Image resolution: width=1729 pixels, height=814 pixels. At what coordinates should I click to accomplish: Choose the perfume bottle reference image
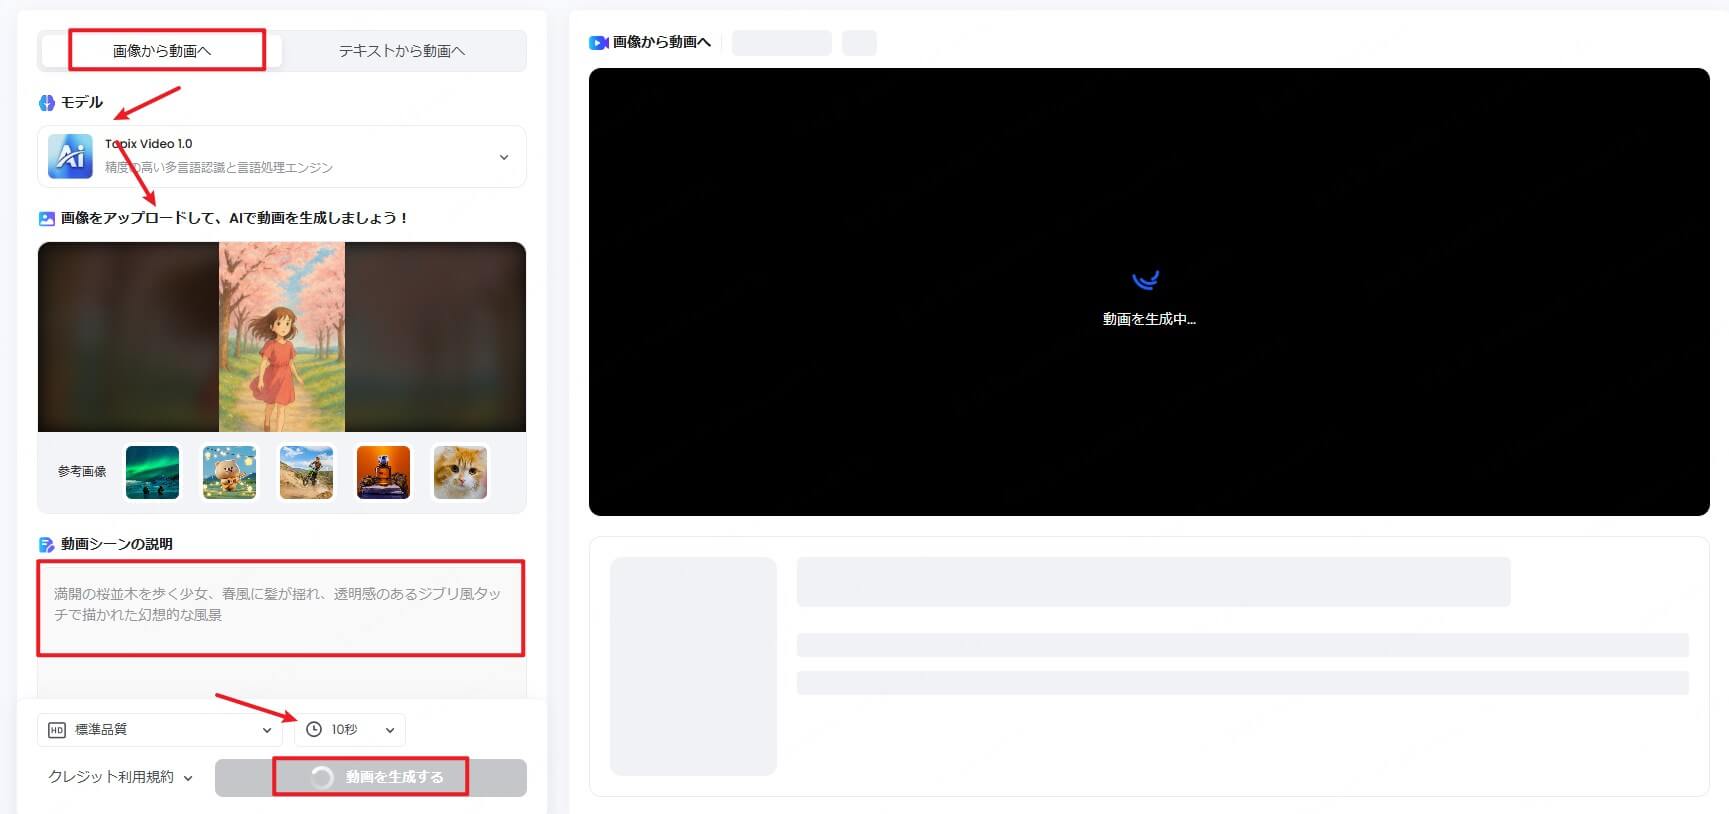383,472
